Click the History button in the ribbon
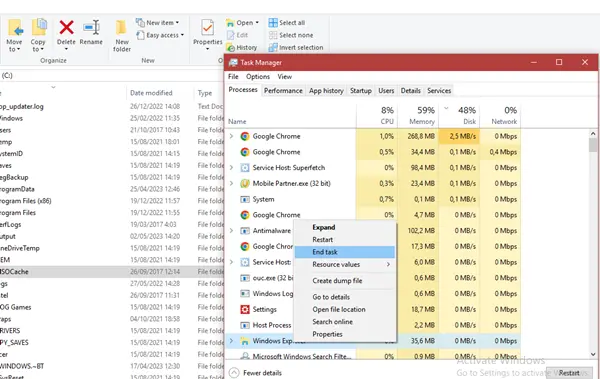 (242, 47)
